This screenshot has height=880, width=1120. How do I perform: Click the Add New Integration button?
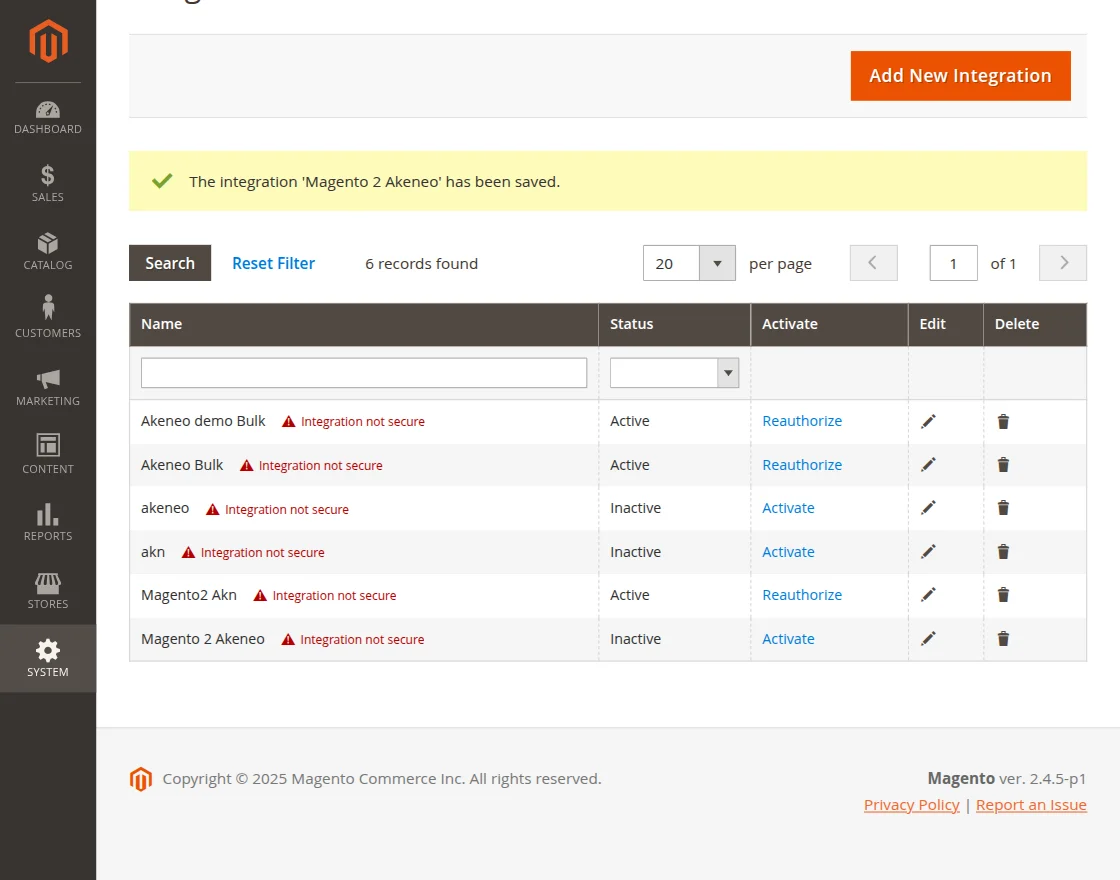tap(959, 75)
